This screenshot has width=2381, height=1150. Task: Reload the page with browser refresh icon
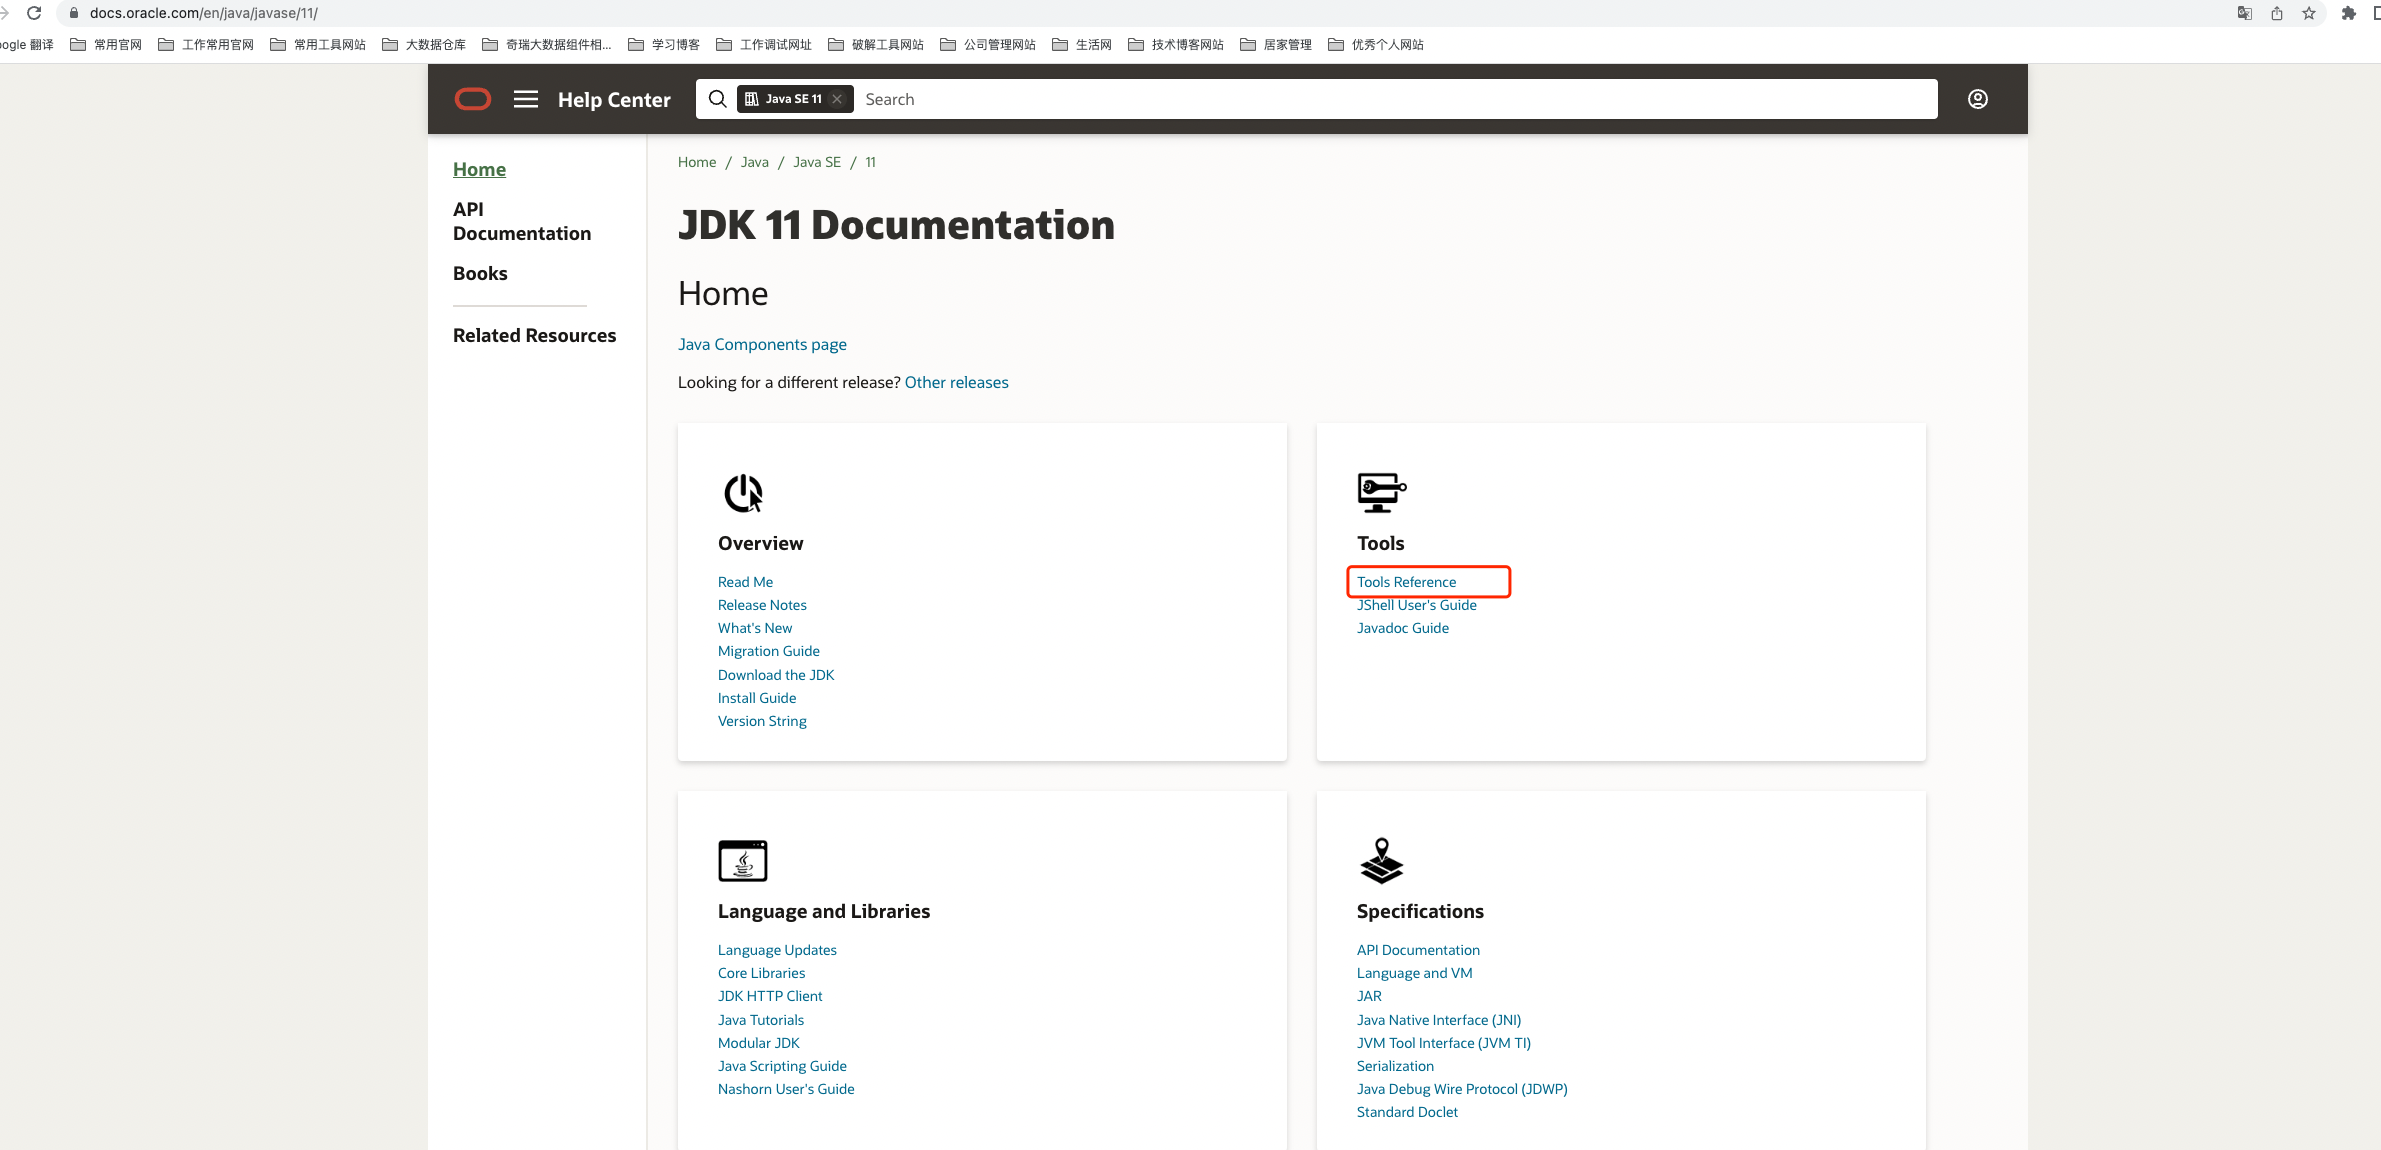34,13
